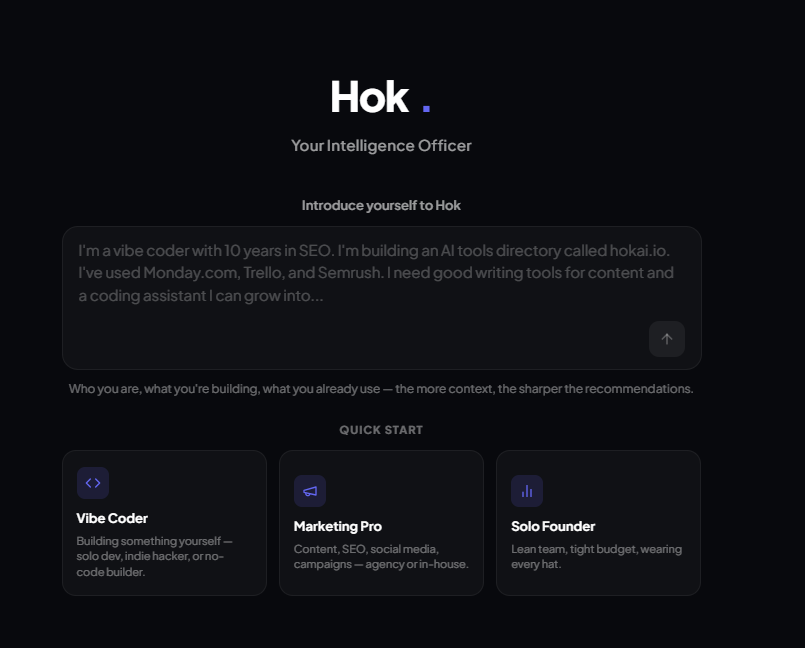Click the context hint text below the input box
This screenshot has height=648, width=805.
[381, 388]
